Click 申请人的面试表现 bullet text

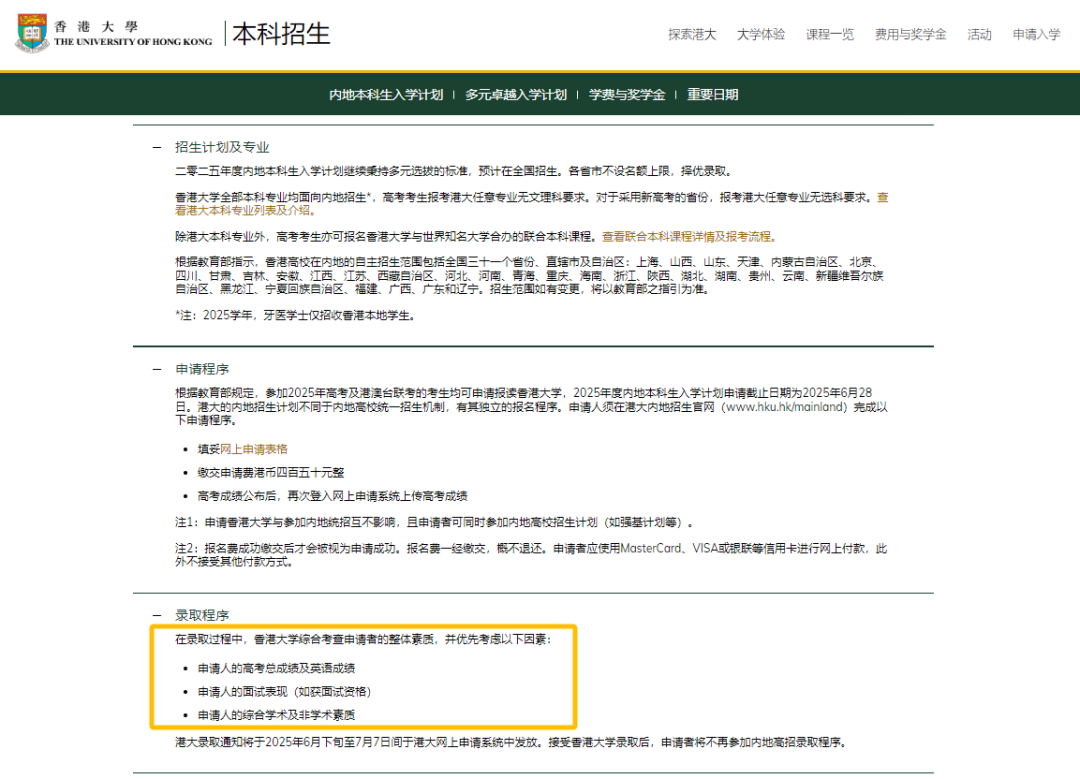[284, 692]
